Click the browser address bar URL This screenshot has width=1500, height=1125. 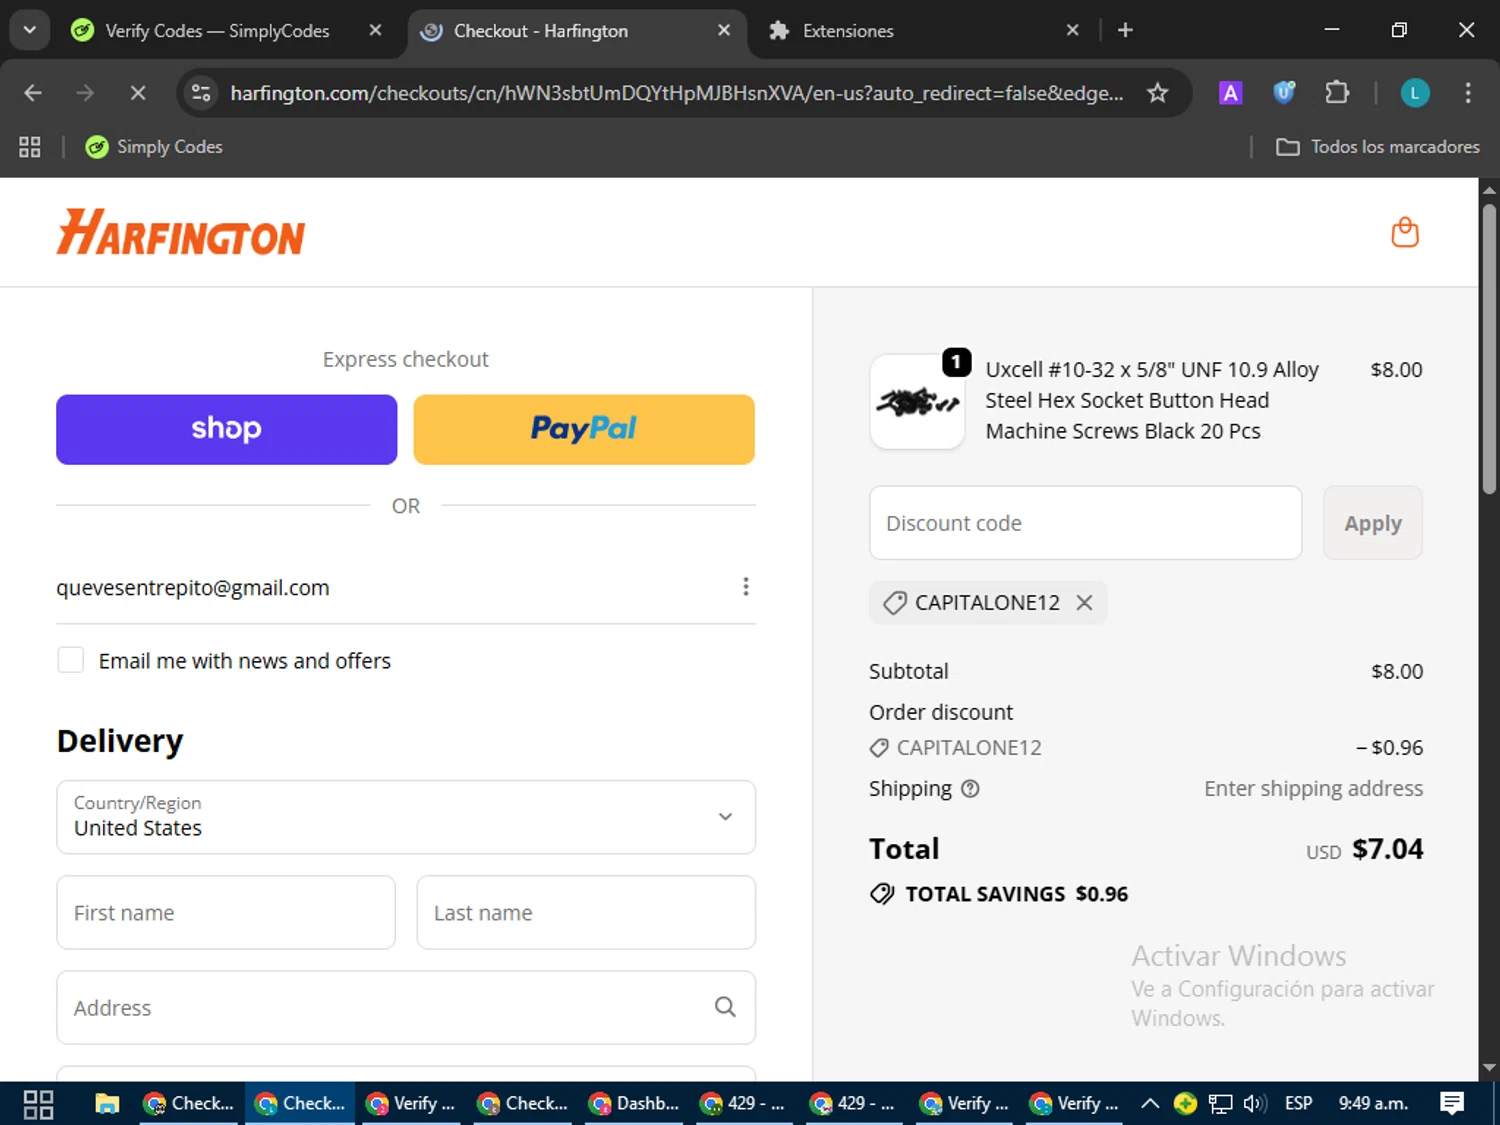pos(677,93)
